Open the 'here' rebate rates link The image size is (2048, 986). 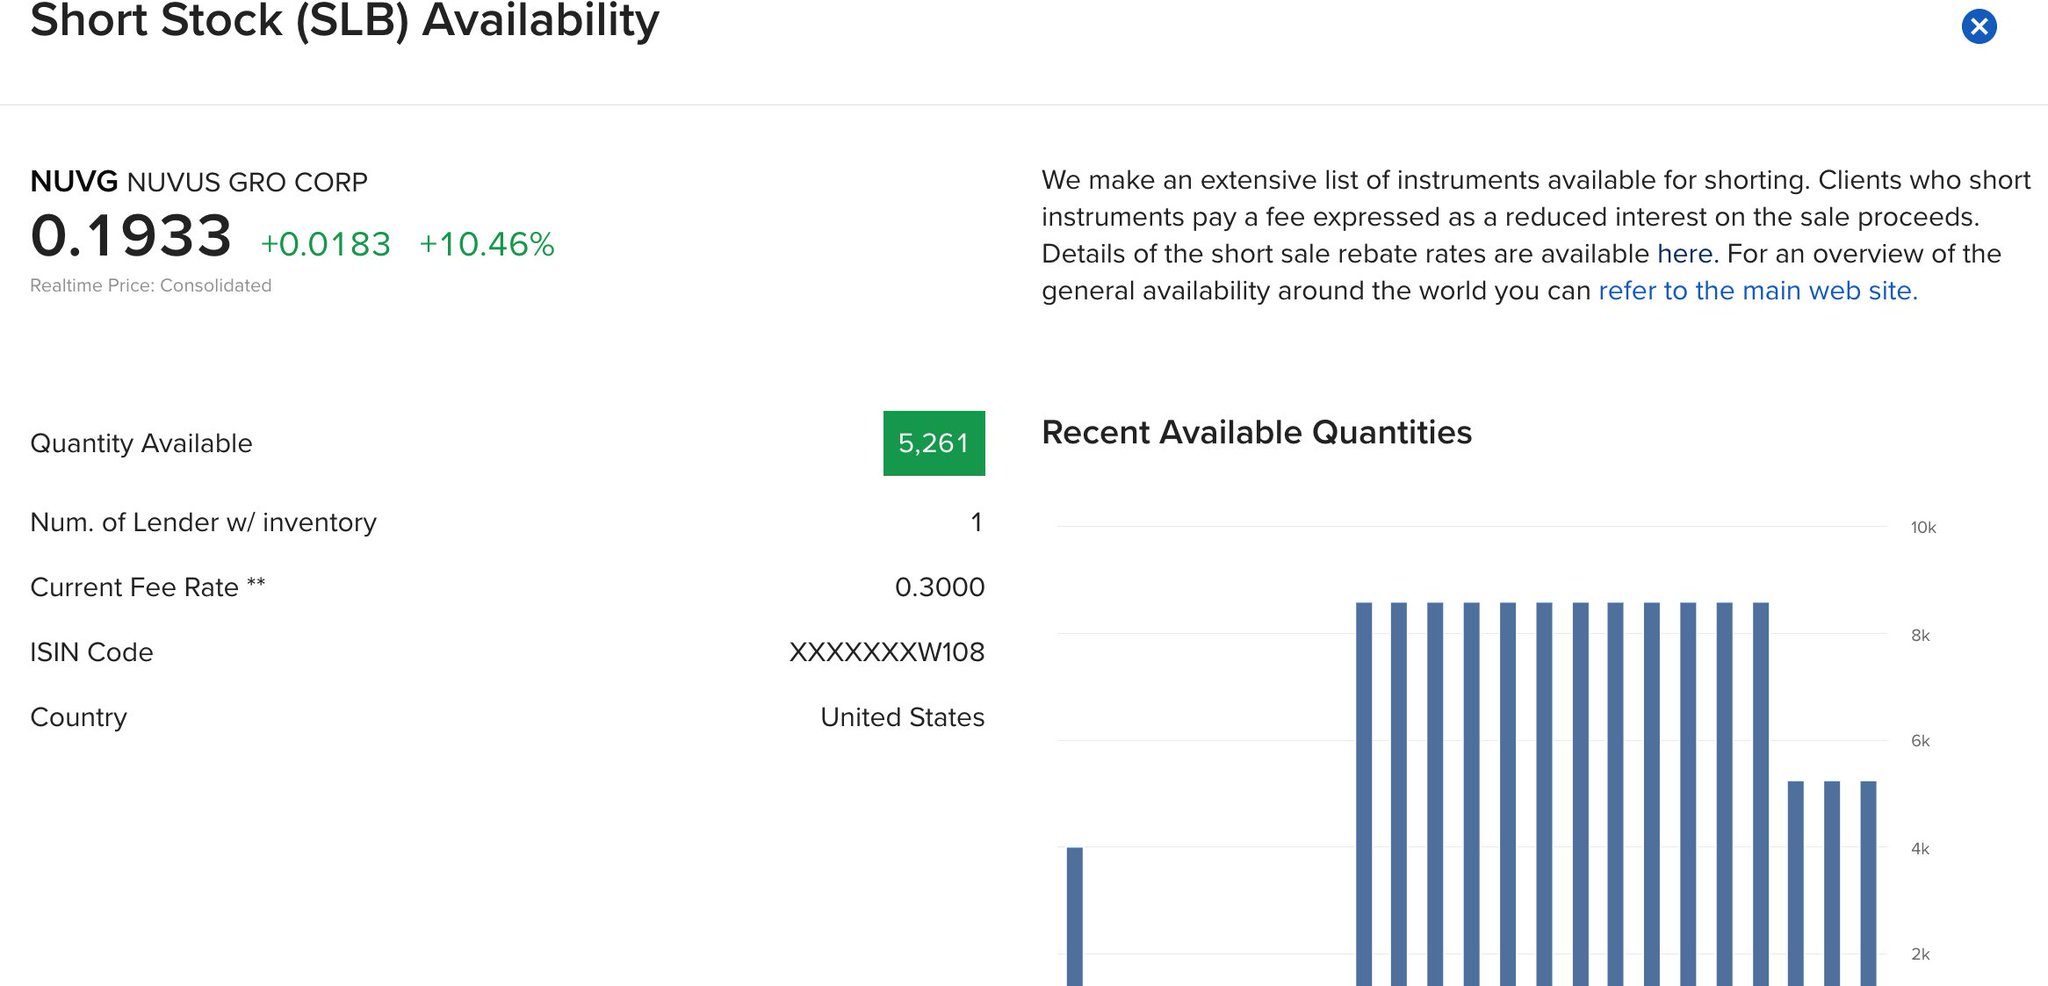tap(1685, 254)
